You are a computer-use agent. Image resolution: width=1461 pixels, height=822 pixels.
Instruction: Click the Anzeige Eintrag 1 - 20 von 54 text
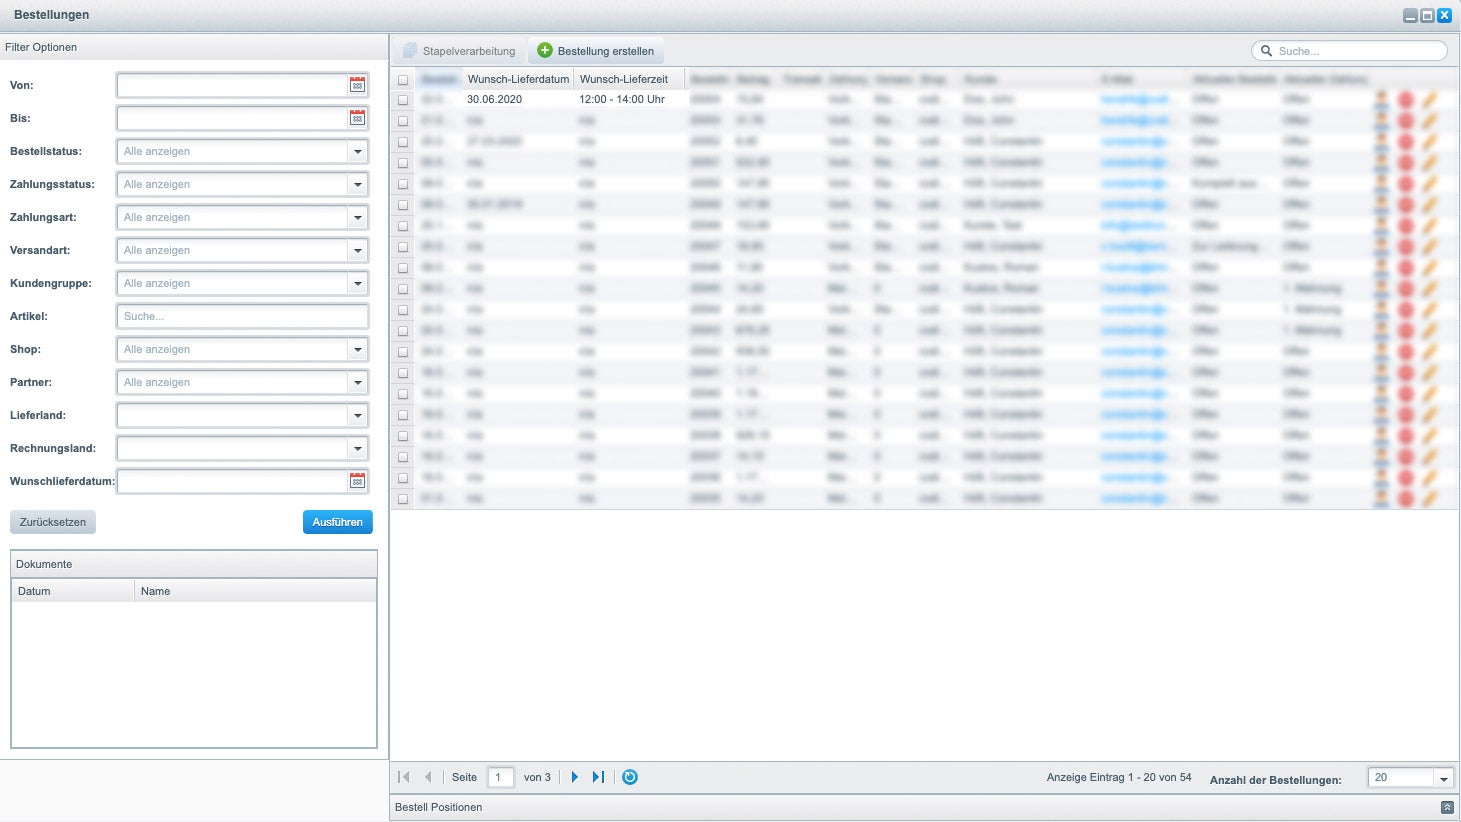(1119, 777)
